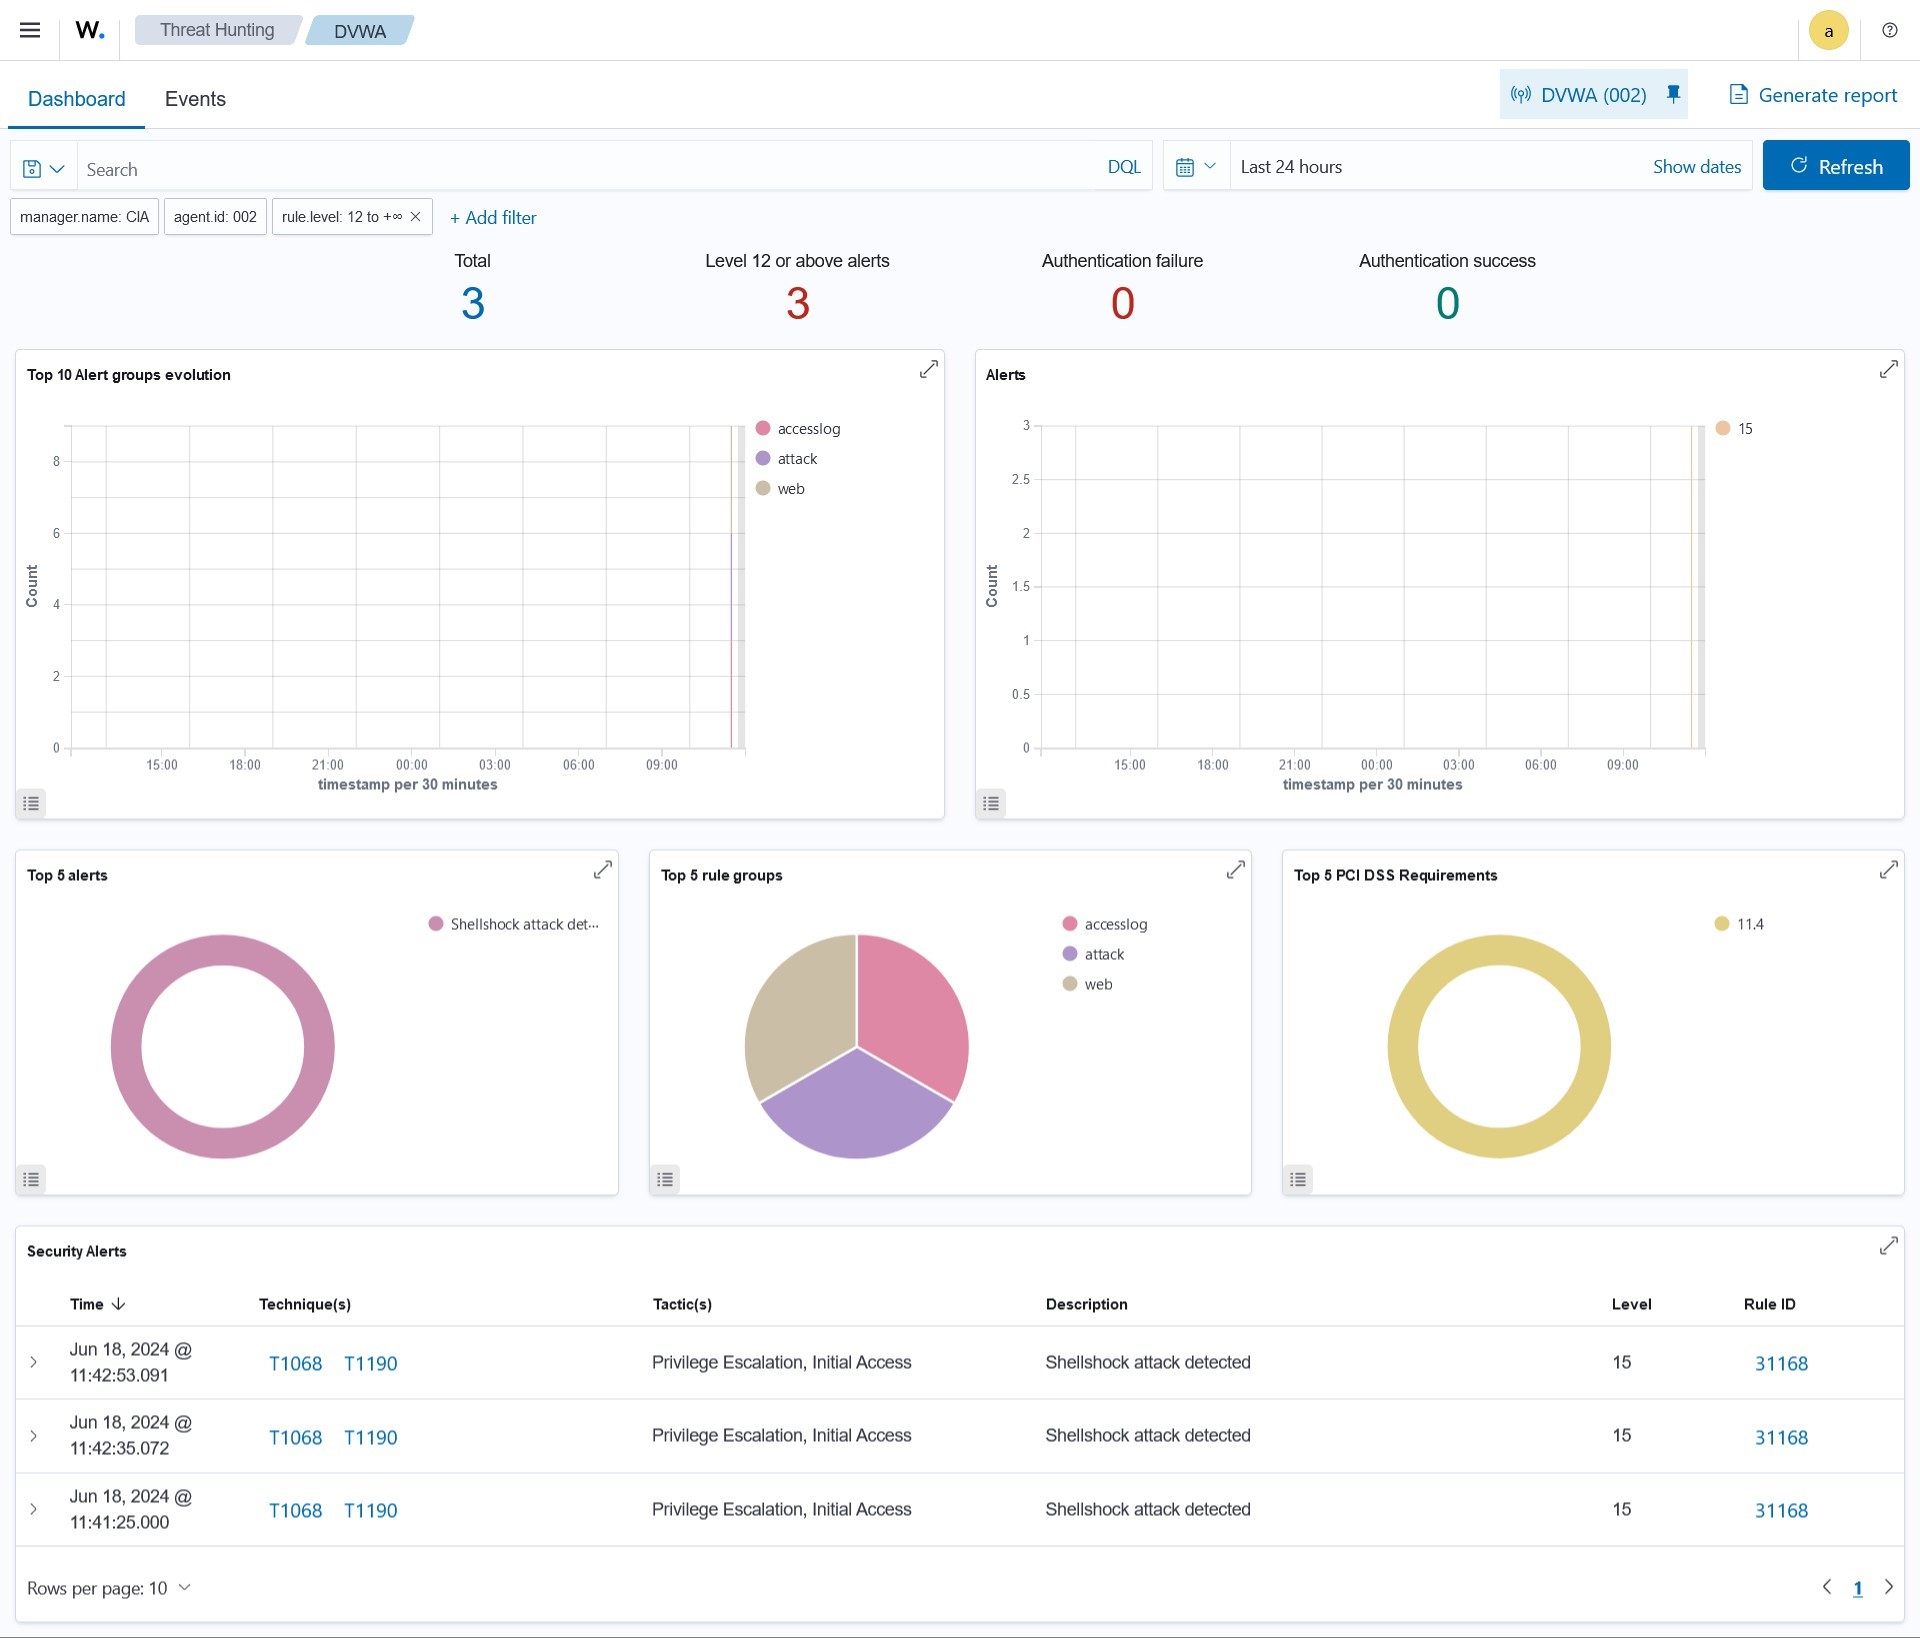Go to Threat Hunting breadcrumb

coord(217,30)
